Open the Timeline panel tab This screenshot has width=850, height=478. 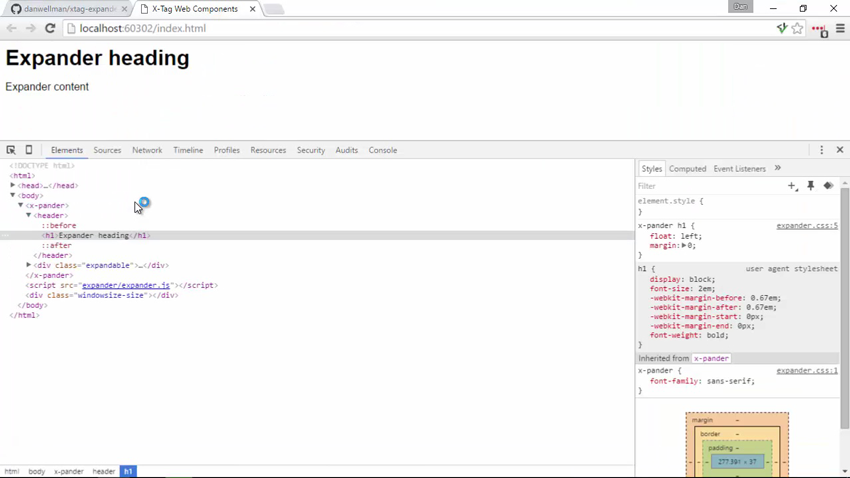click(x=188, y=150)
